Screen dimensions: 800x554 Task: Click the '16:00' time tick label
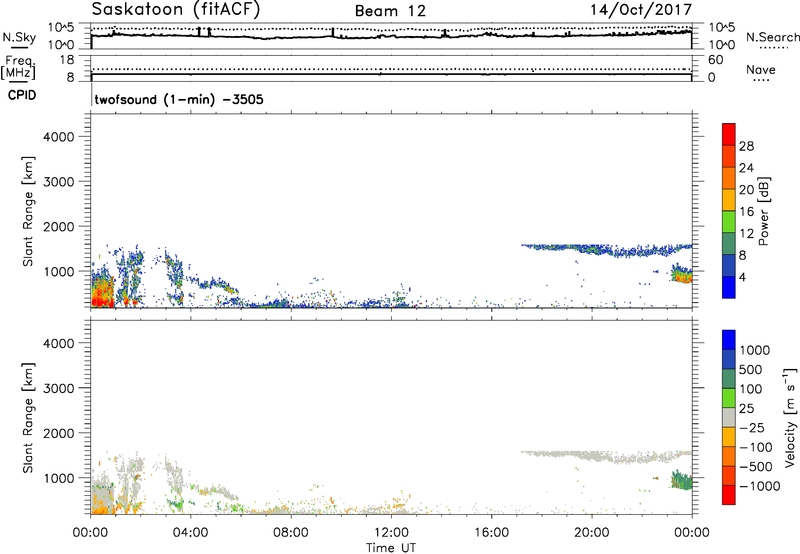tap(491, 533)
